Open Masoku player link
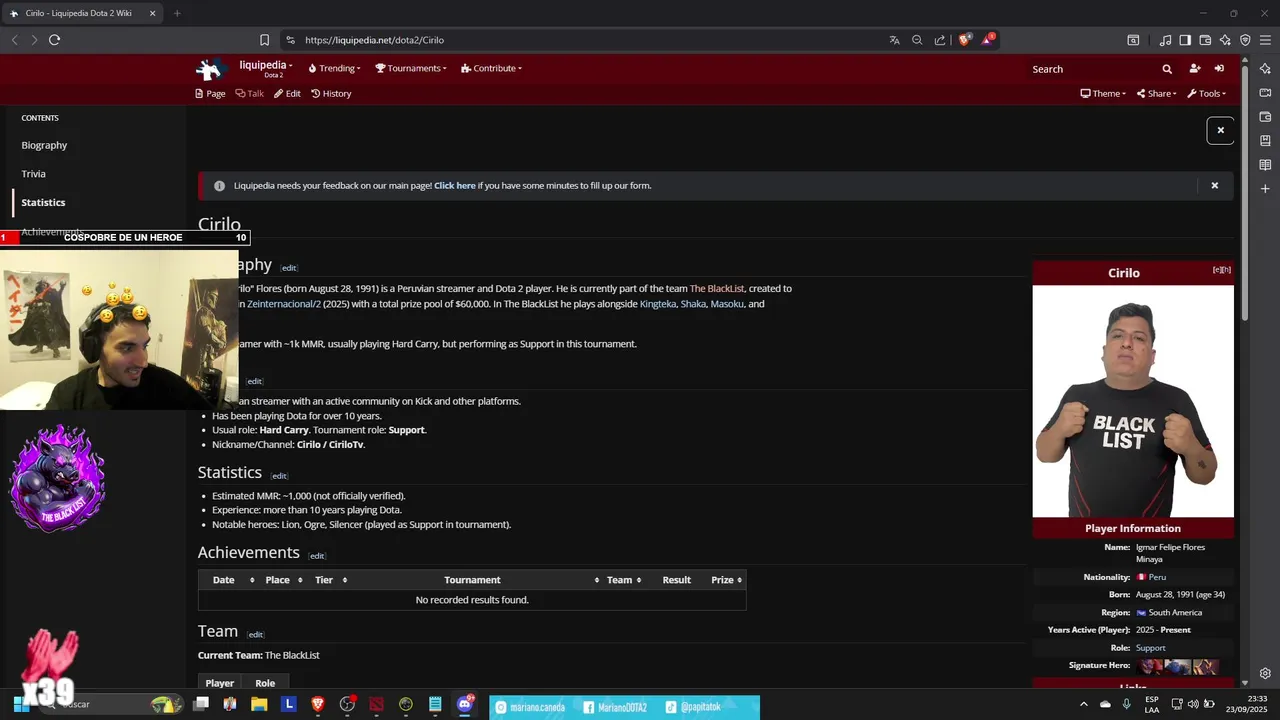The image size is (1280, 720). coord(727,304)
